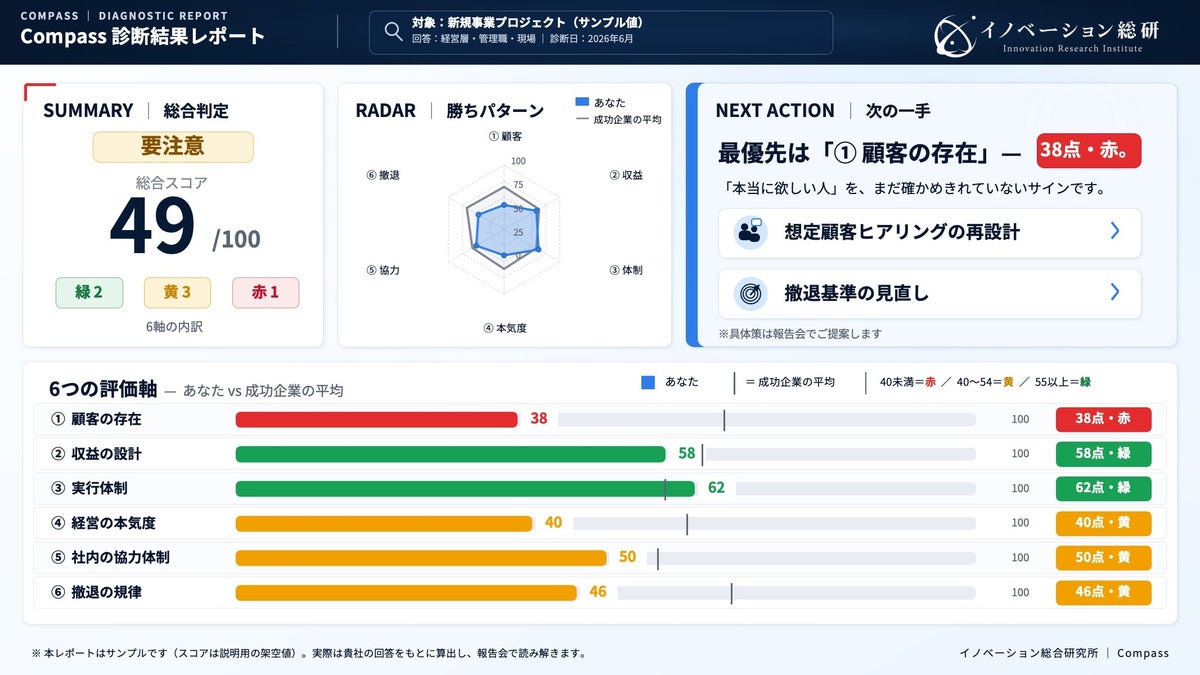Click the ③ 体制 radar axis label
Viewport: 1200px width, 675px height.
coord(626,270)
